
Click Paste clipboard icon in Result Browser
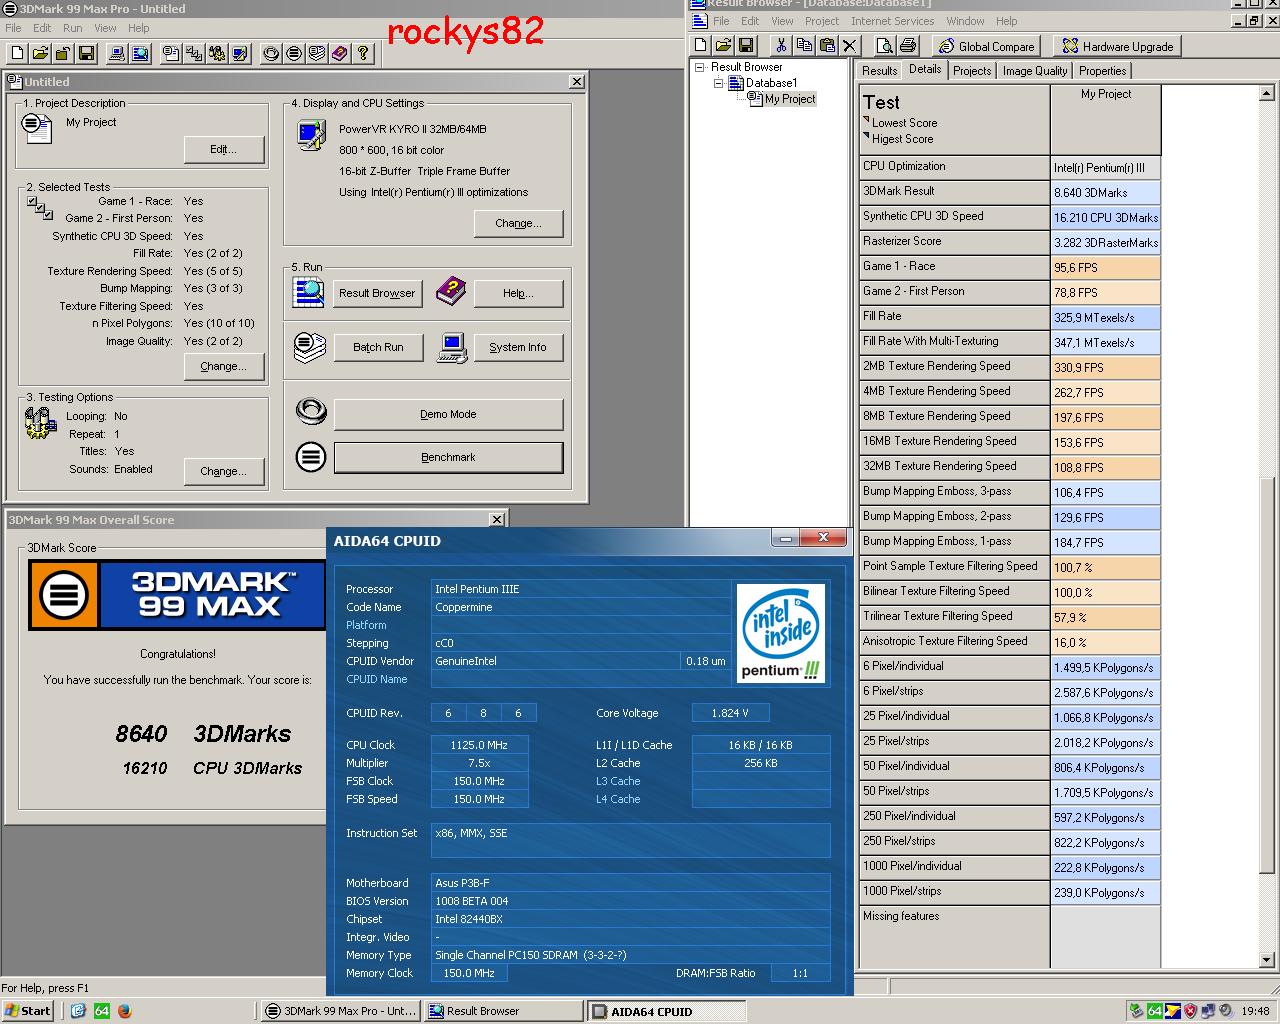[x=827, y=45]
